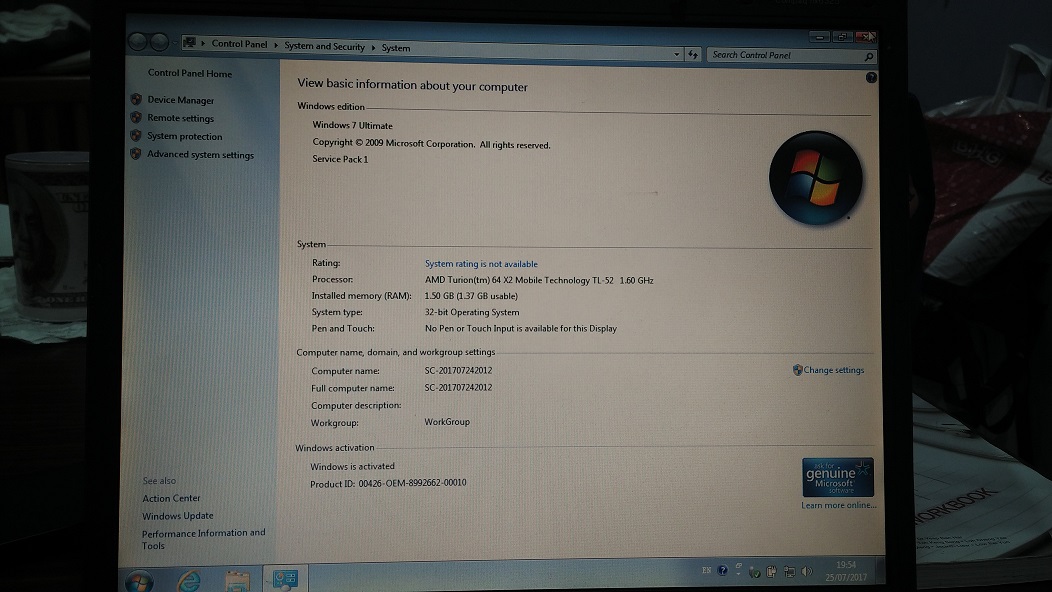
Task: Open the clock showing 19:54
Action: click(846, 571)
